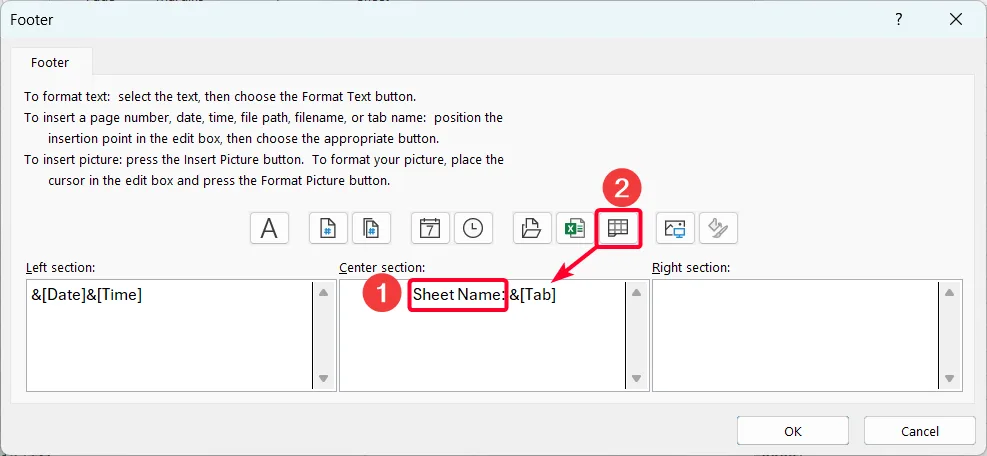
Task: Click the Right section scroll up arrow
Action: point(949,292)
